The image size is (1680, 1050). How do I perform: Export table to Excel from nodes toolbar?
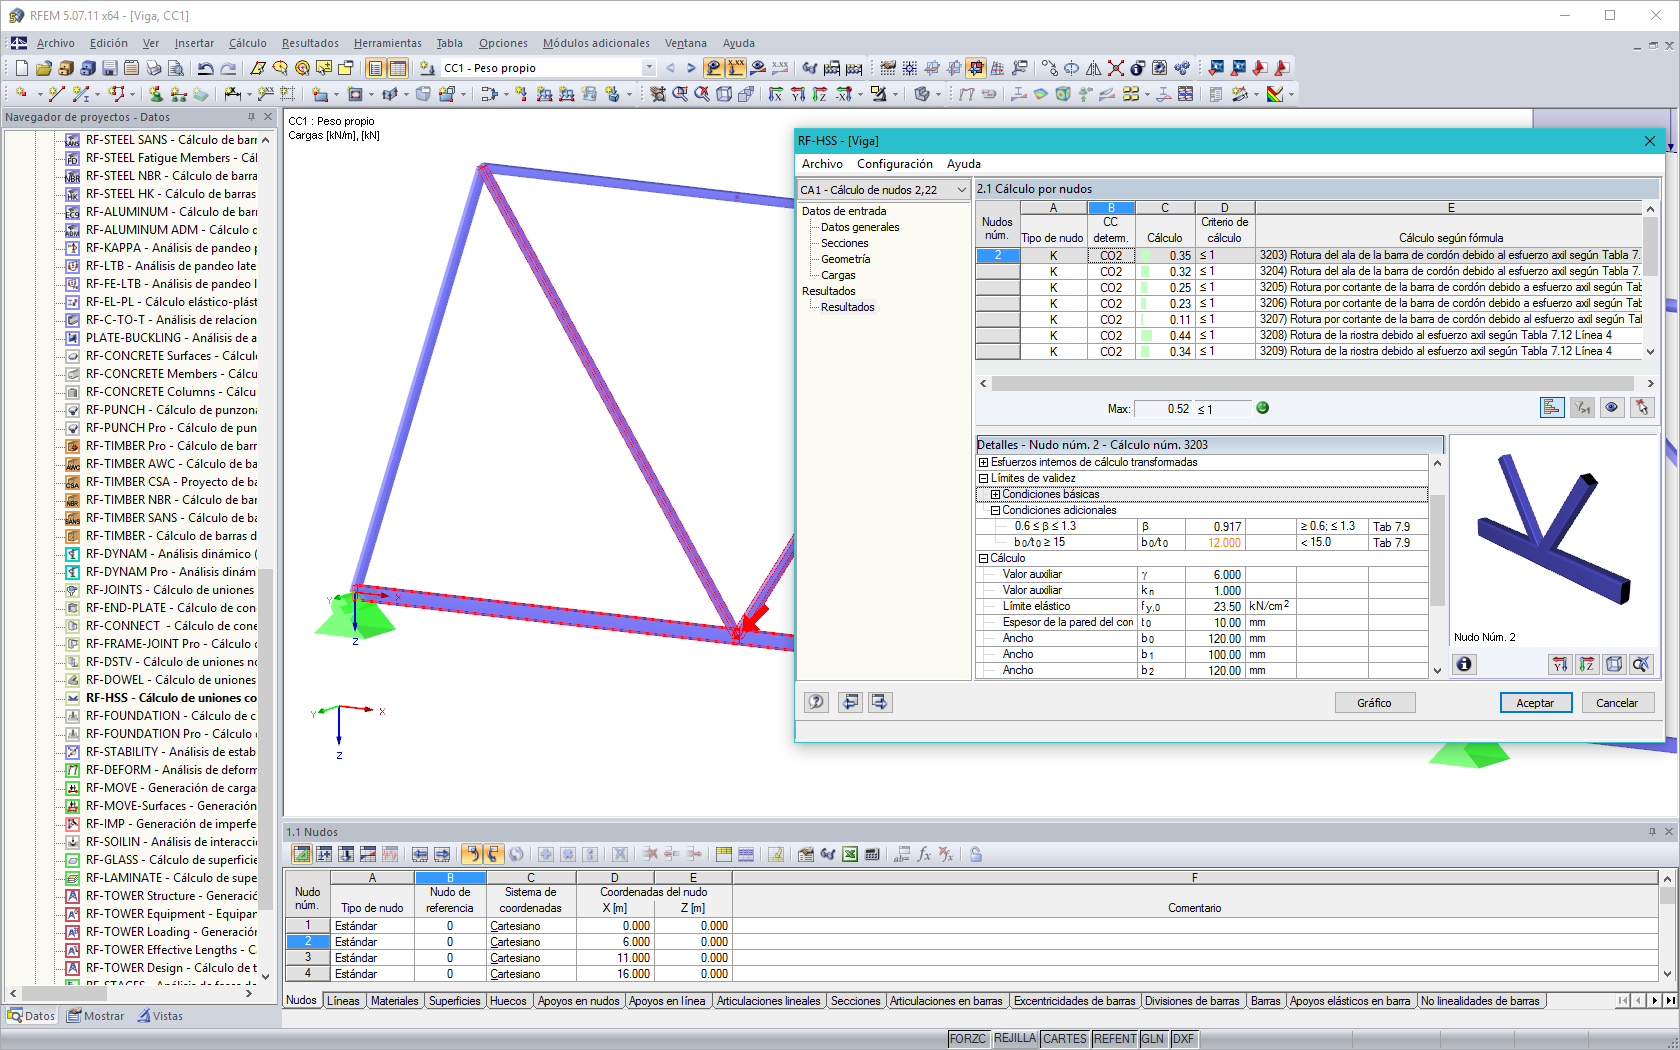849,854
